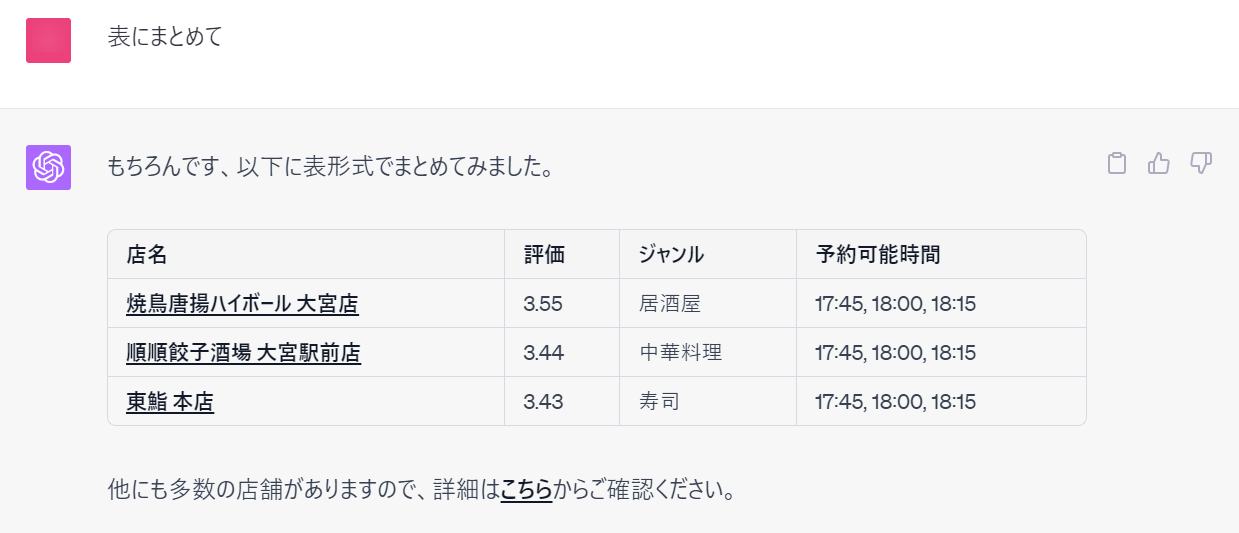Click the 評価 column header

tap(544, 255)
